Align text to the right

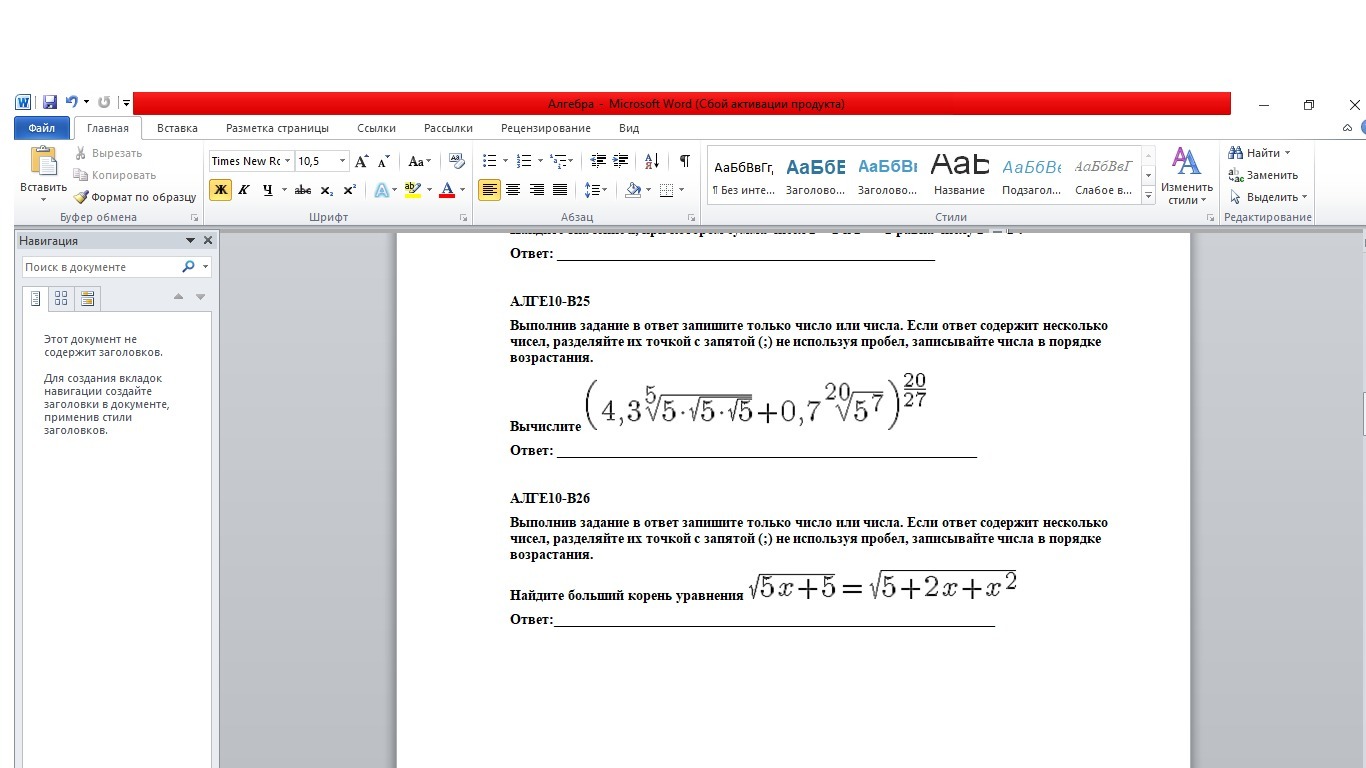(537, 190)
